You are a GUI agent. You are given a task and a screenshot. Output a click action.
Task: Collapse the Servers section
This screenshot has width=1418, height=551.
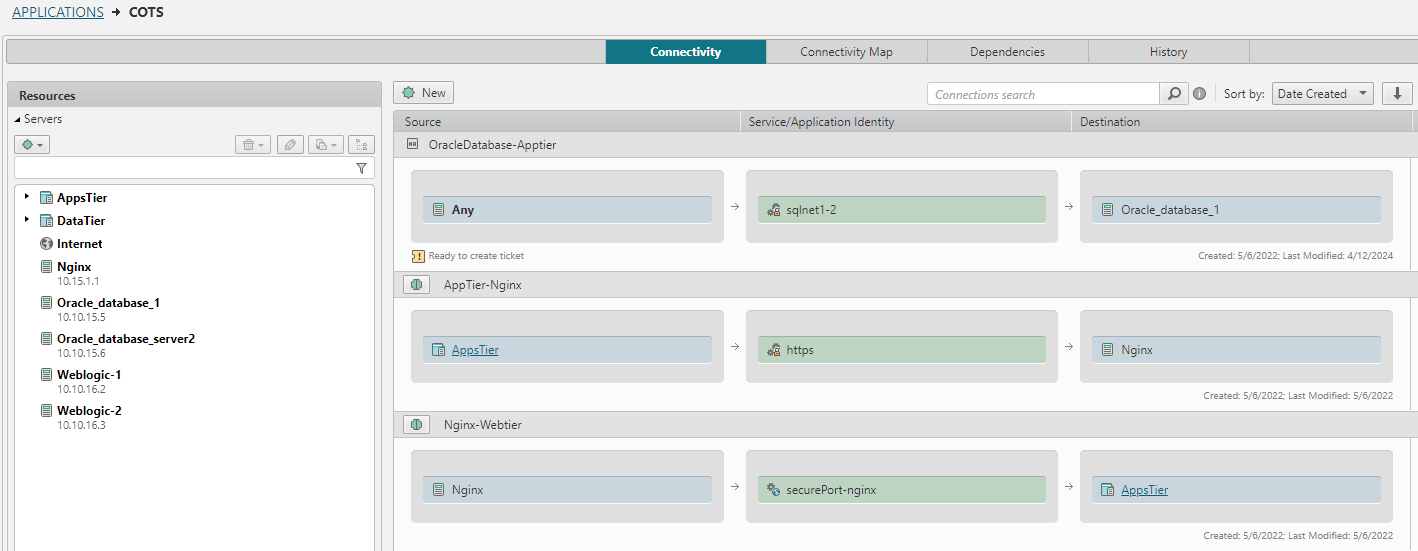click(x=17, y=120)
